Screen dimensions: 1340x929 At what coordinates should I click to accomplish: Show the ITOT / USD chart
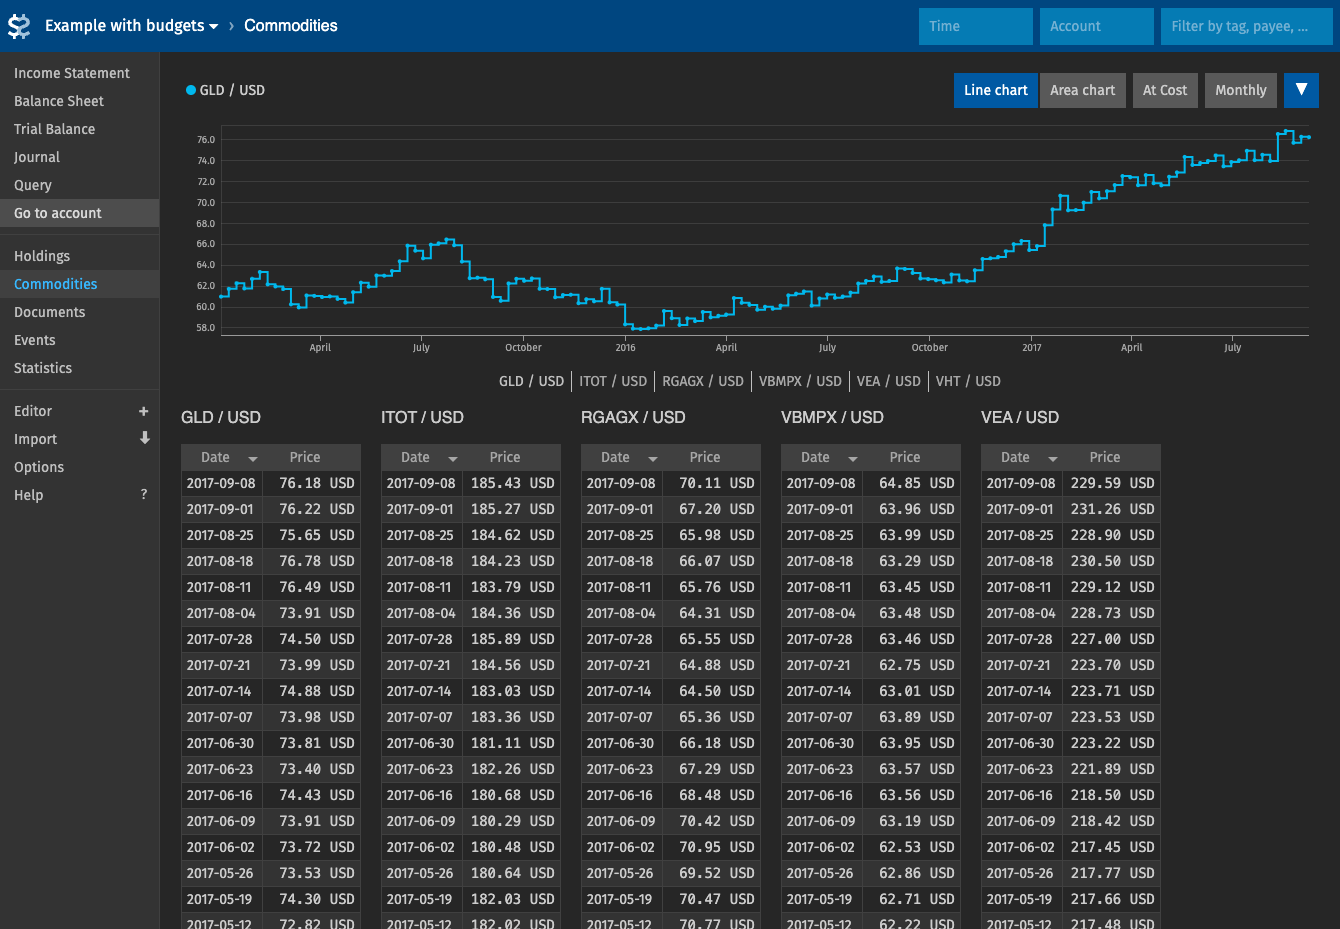(613, 381)
